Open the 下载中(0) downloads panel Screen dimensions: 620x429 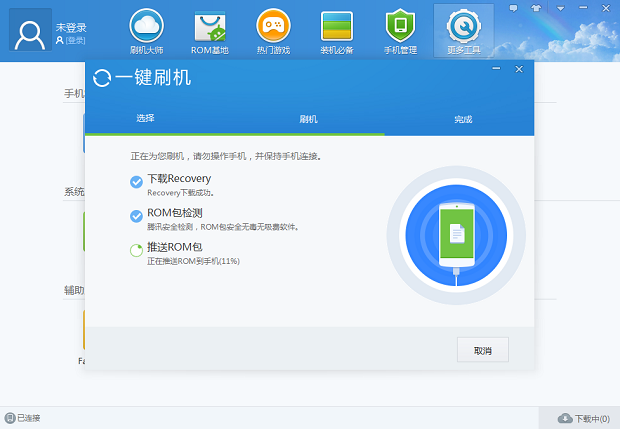584,418
